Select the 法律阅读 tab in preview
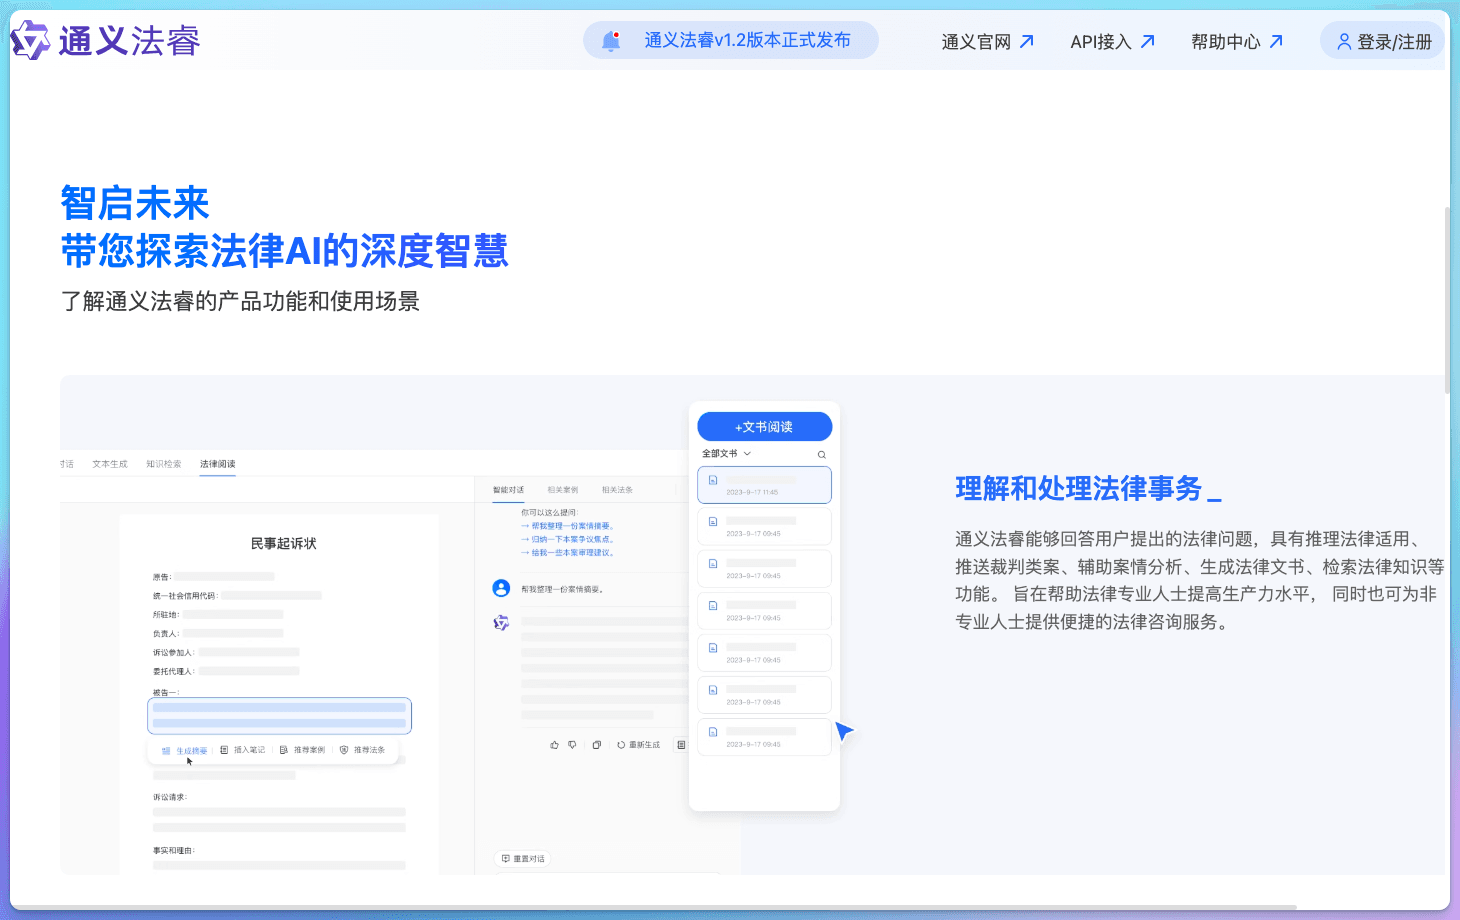The height and width of the screenshot is (920, 1460). [x=217, y=464]
